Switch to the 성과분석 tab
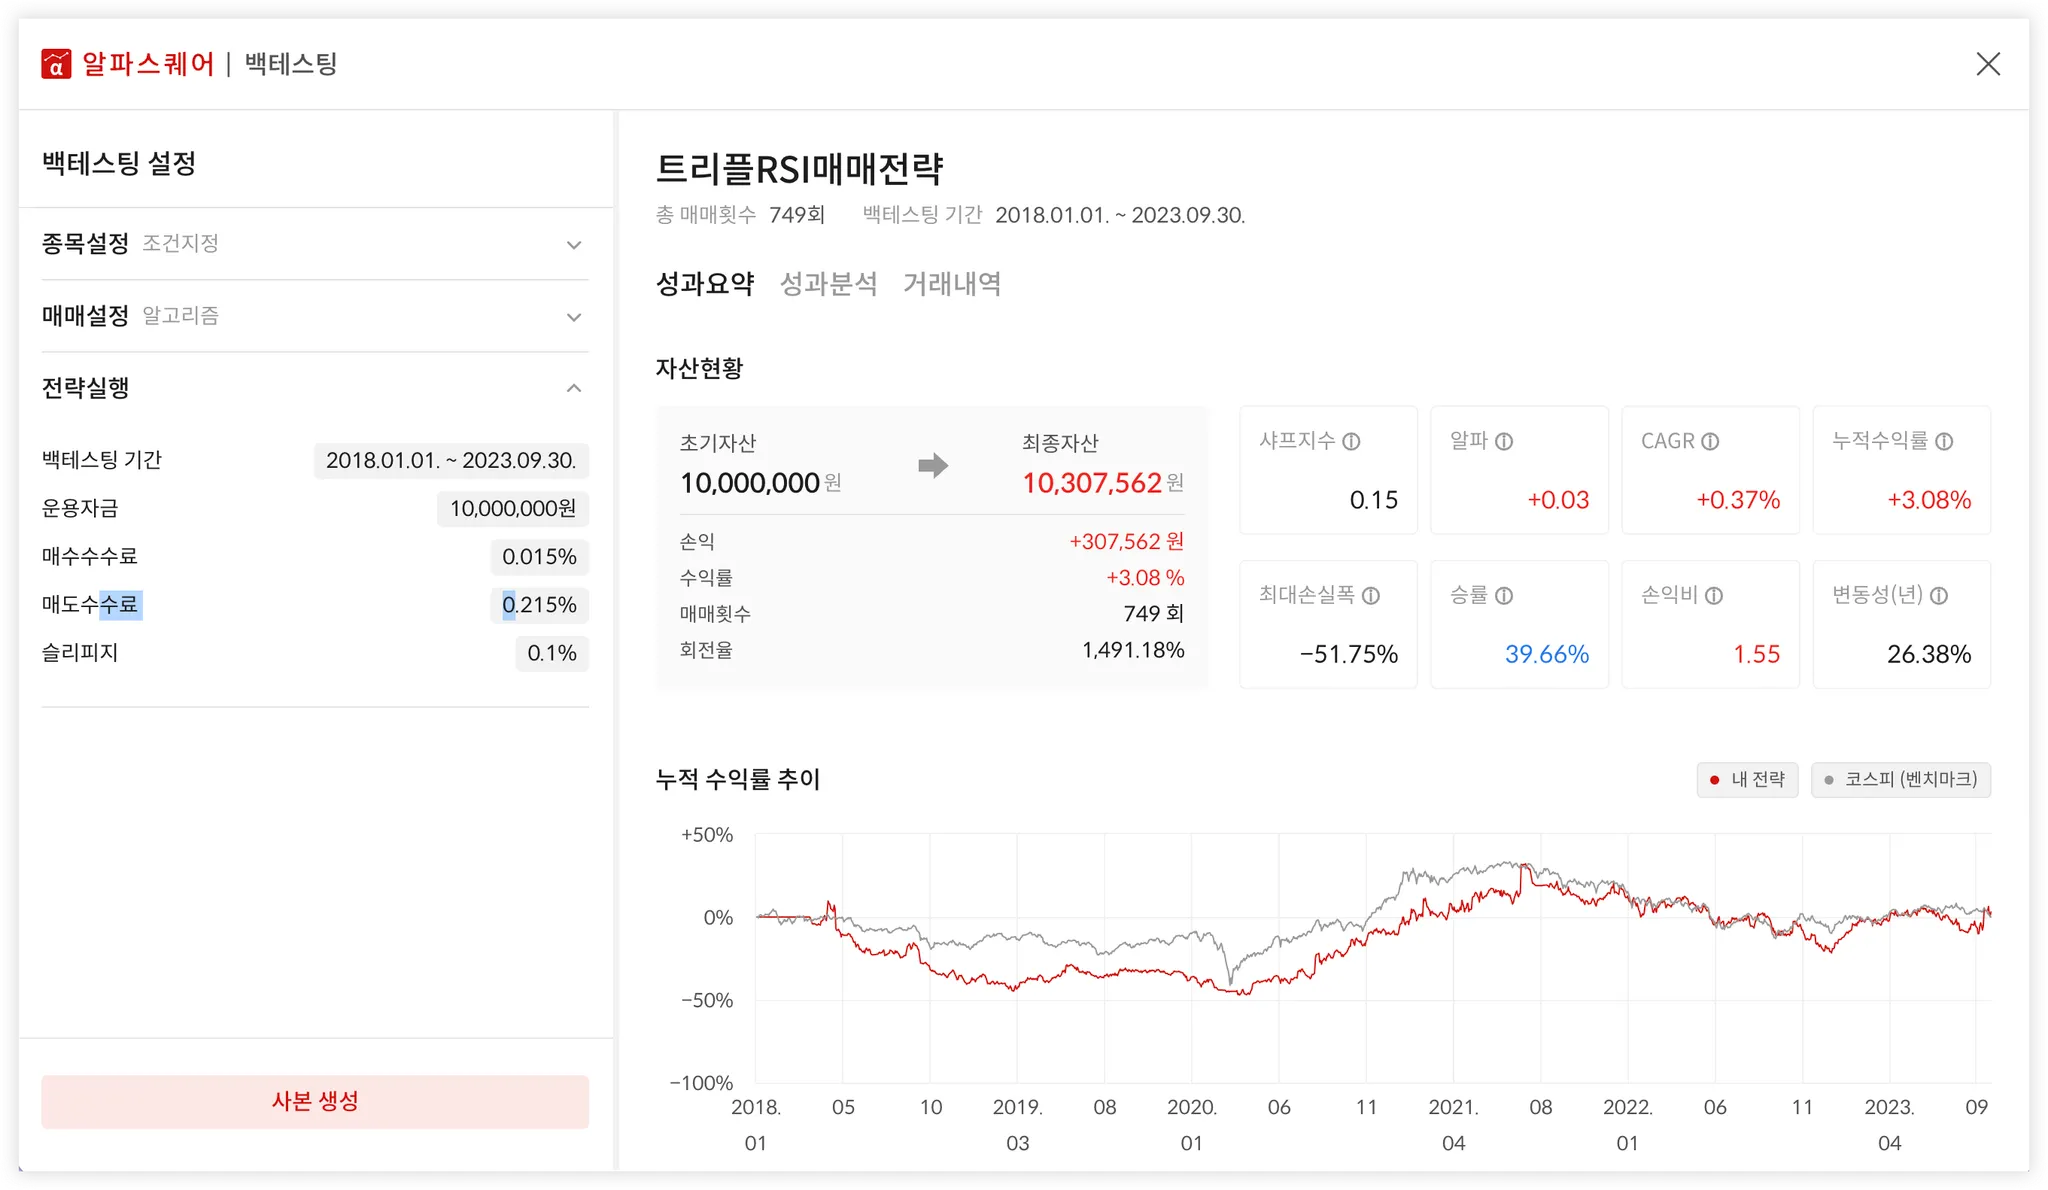This screenshot has width=2048, height=1190. click(x=828, y=284)
